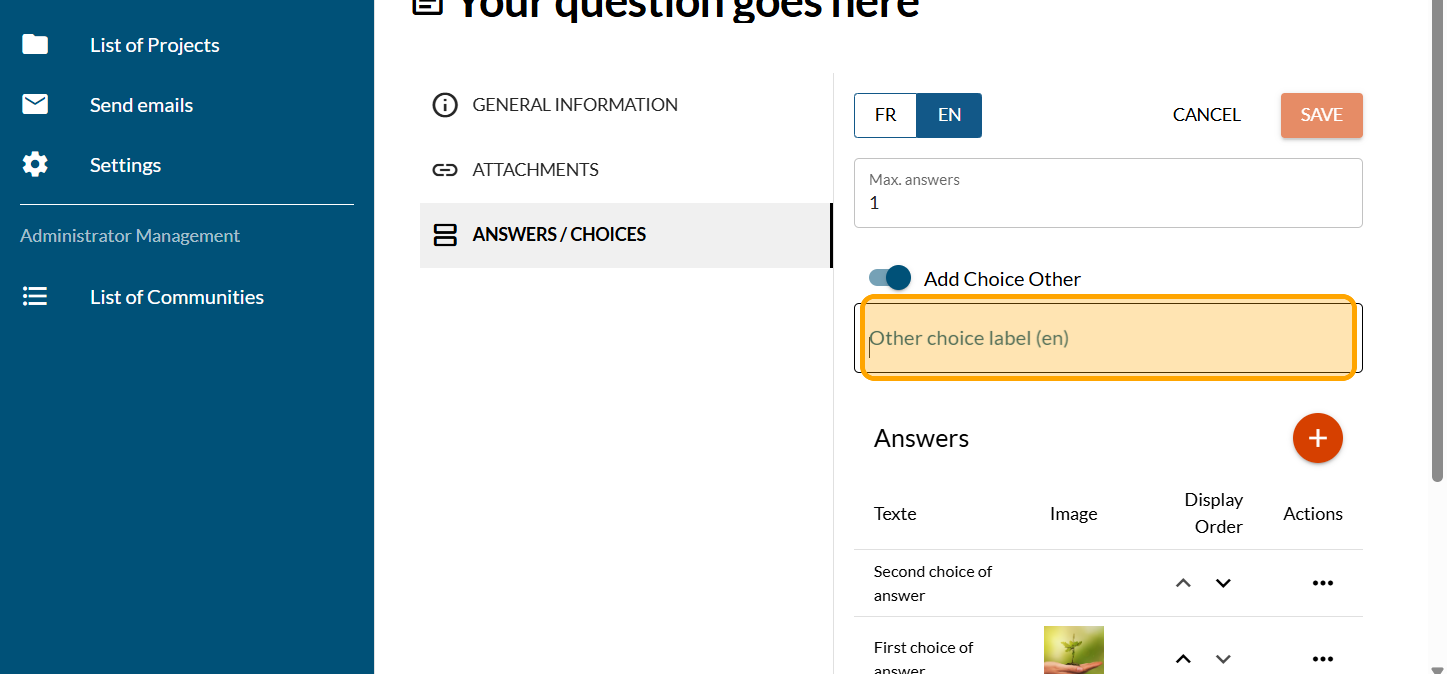1447x674 pixels.
Task: Click the envelope icon for Send emails
Action: [35, 105]
